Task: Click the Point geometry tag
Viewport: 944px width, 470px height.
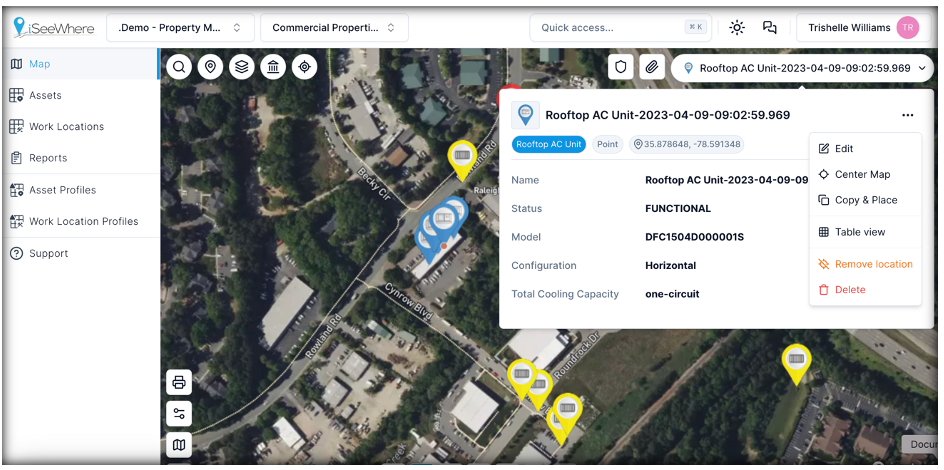Action: click(607, 144)
